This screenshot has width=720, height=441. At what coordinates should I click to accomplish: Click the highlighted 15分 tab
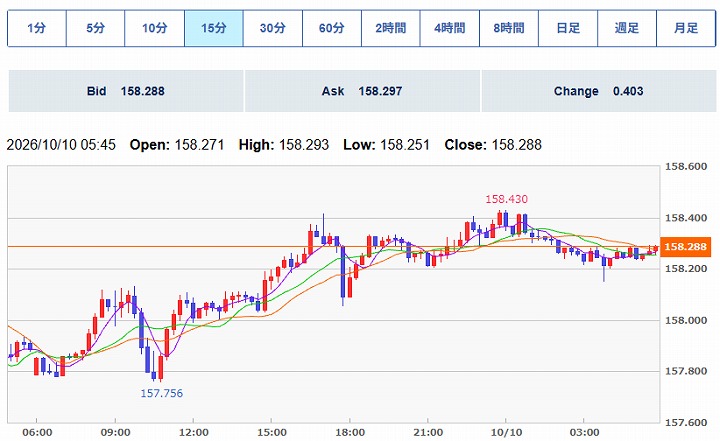coord(214,28)
